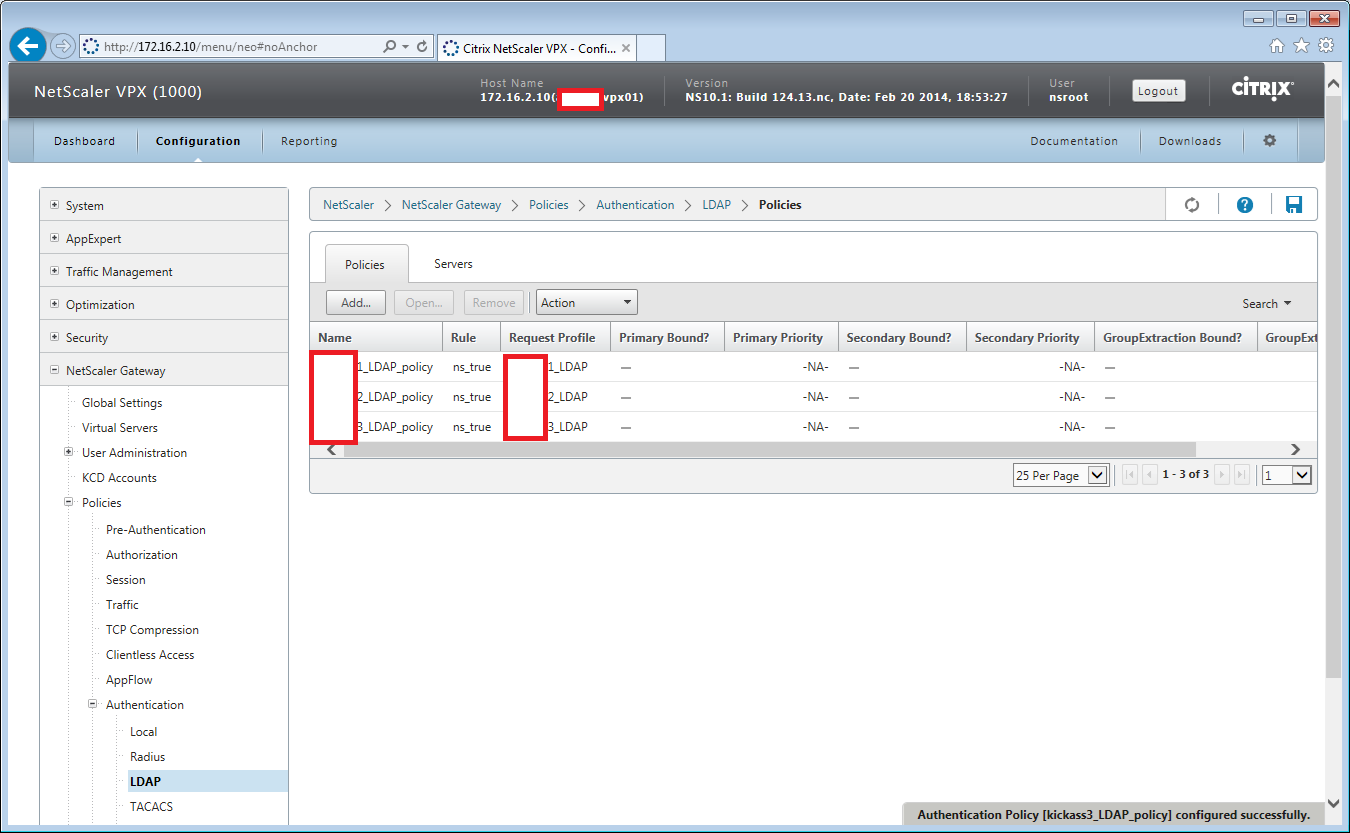This screenshot has height=833, width=1350.
Task: Click the page vertical scrollbar down arrow
Action: pos(1333,803)
